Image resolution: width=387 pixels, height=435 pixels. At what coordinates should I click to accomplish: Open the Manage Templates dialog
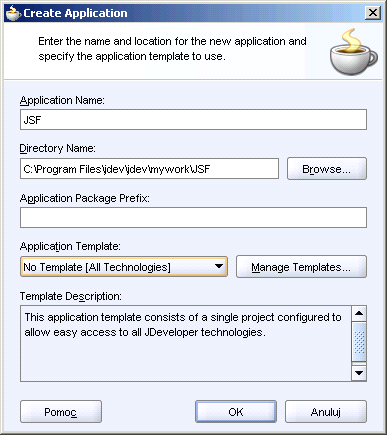[x=301, y=267]
